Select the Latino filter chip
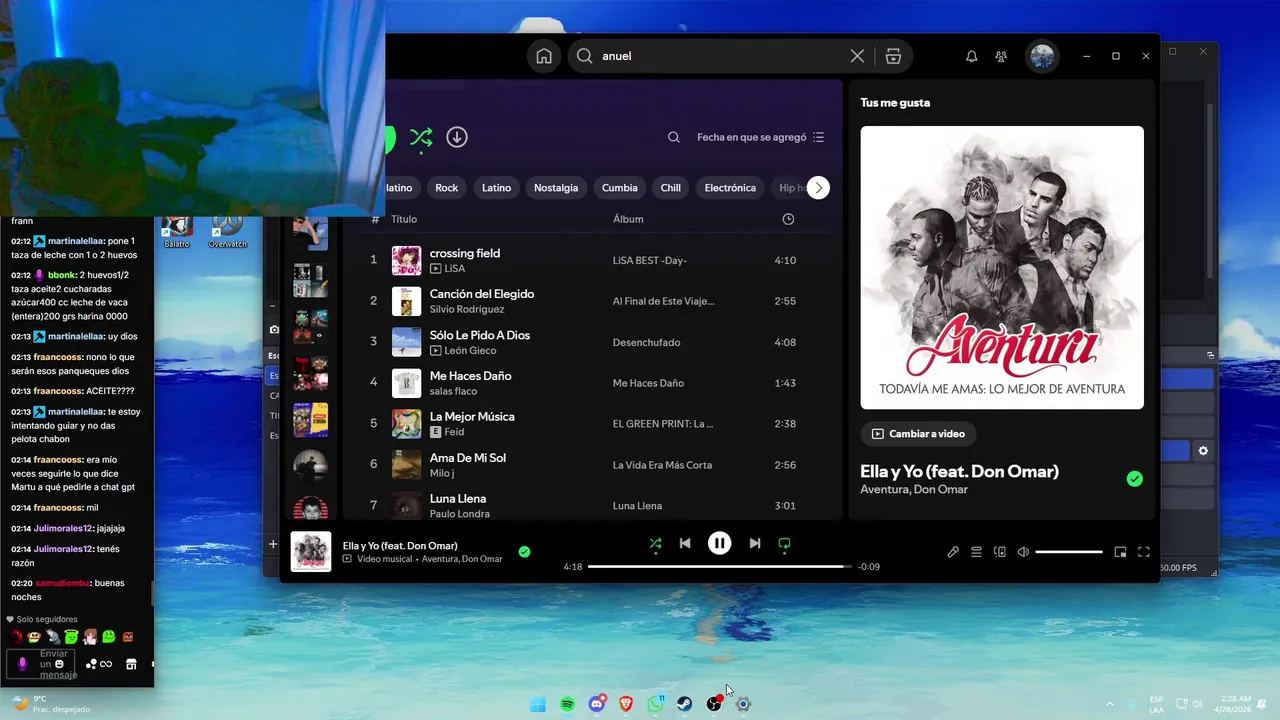This screenshot has height=720, width=1280. point(496,188)
